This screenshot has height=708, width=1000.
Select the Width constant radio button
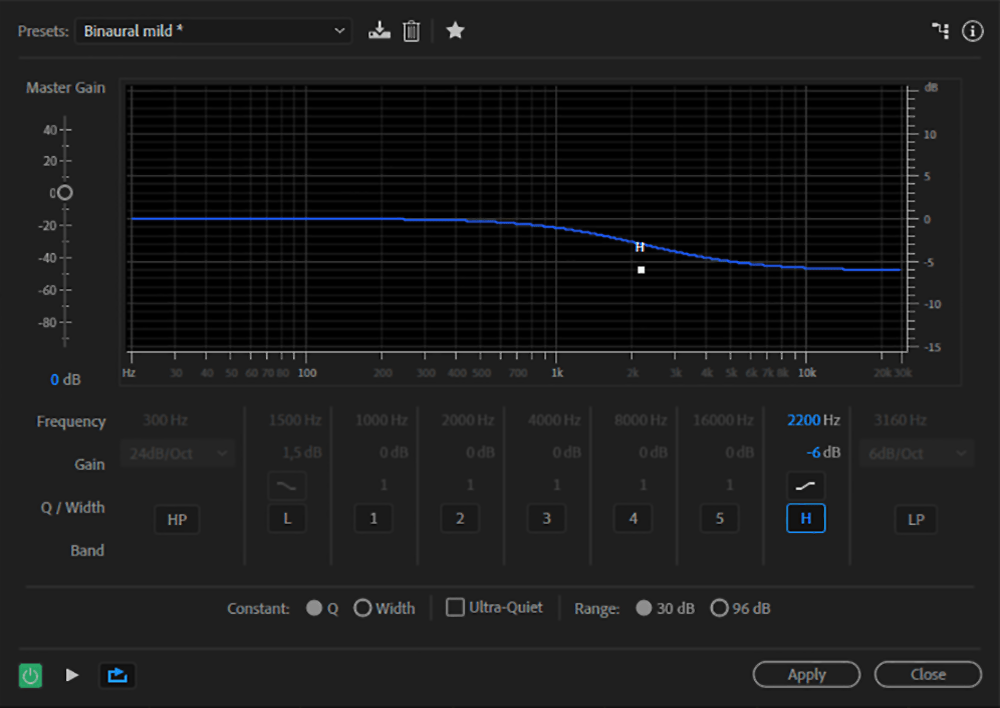click(x=363, y=608)
